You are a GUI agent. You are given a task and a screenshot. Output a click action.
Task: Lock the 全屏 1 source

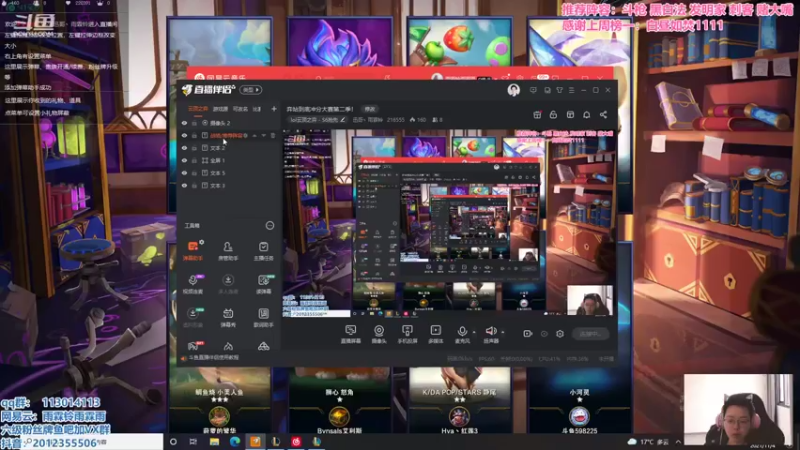(x=194, y=160)
